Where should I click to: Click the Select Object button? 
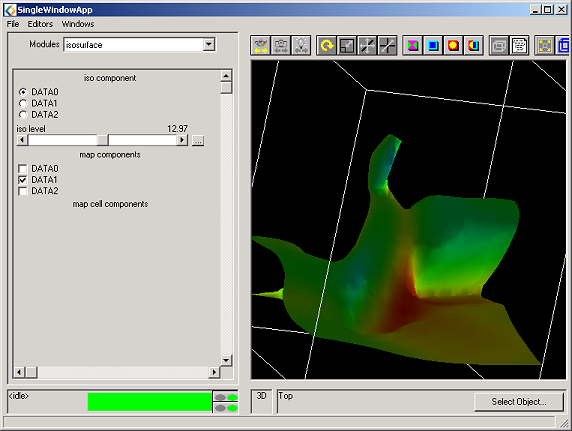click(x=519, y=402)
